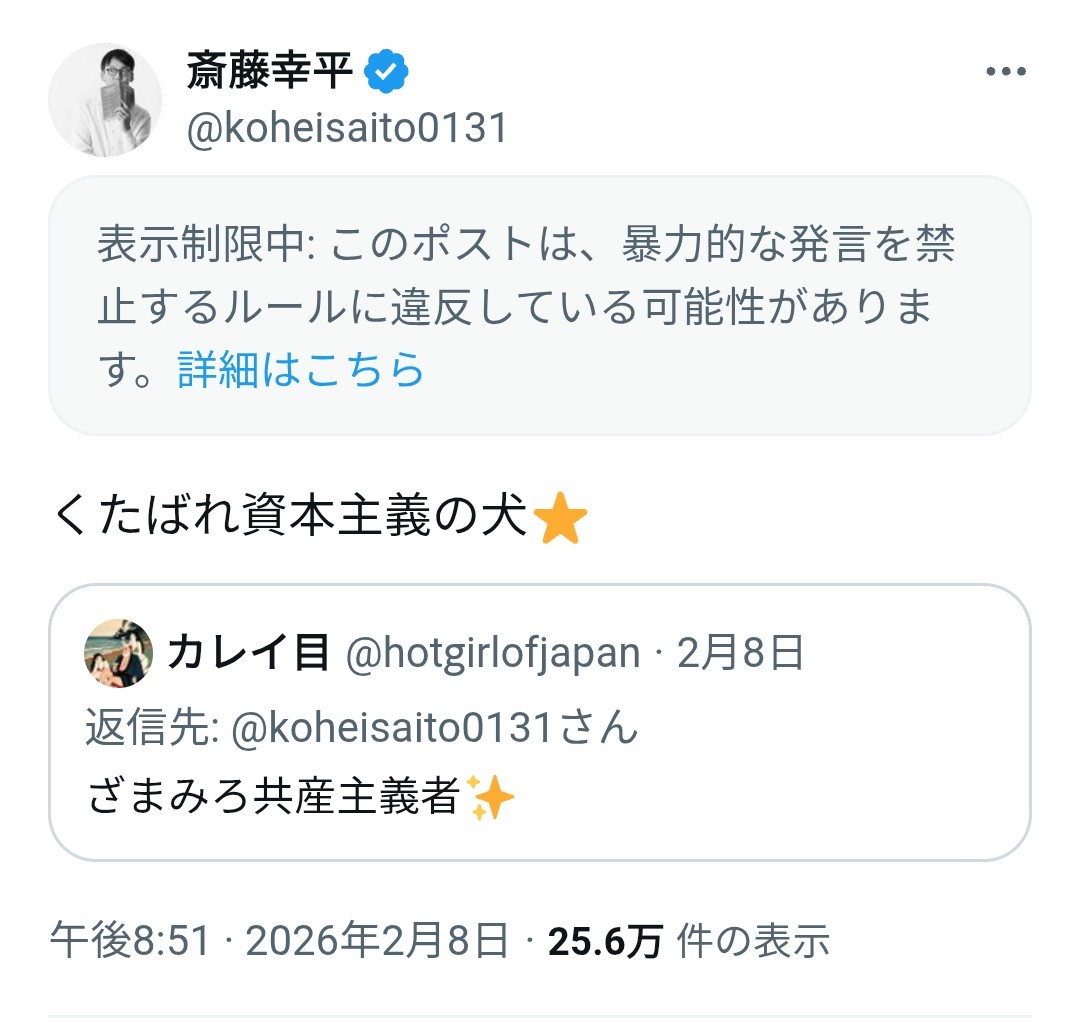
Task: Open the @koheisaito0131 handle under the name
Action: click(347, 129)
